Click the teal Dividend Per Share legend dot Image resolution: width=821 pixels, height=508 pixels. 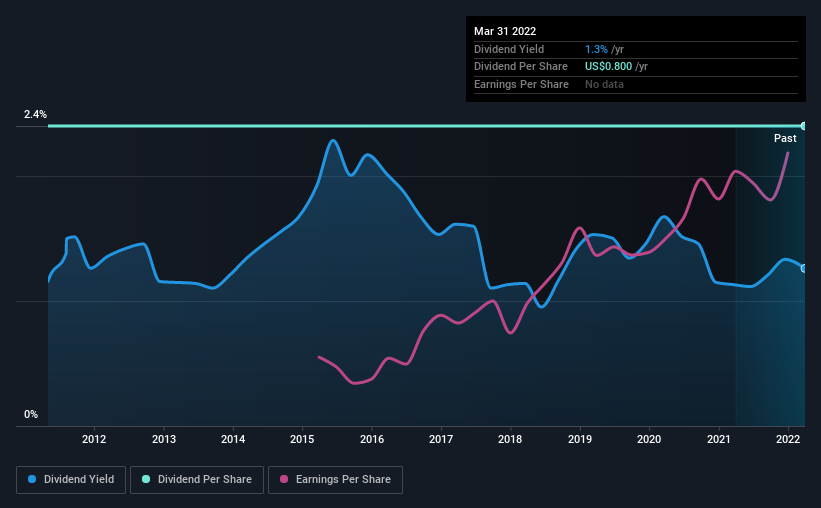pos(146,479)
